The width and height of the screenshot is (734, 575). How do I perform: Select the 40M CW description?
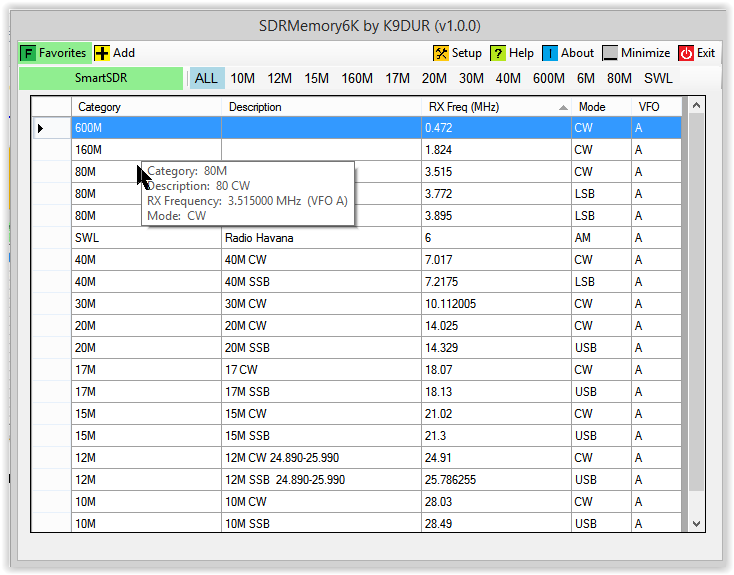click(321, 260)
